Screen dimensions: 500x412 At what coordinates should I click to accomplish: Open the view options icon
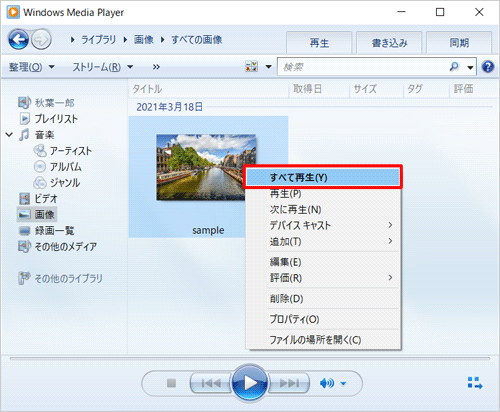[252, 67]
